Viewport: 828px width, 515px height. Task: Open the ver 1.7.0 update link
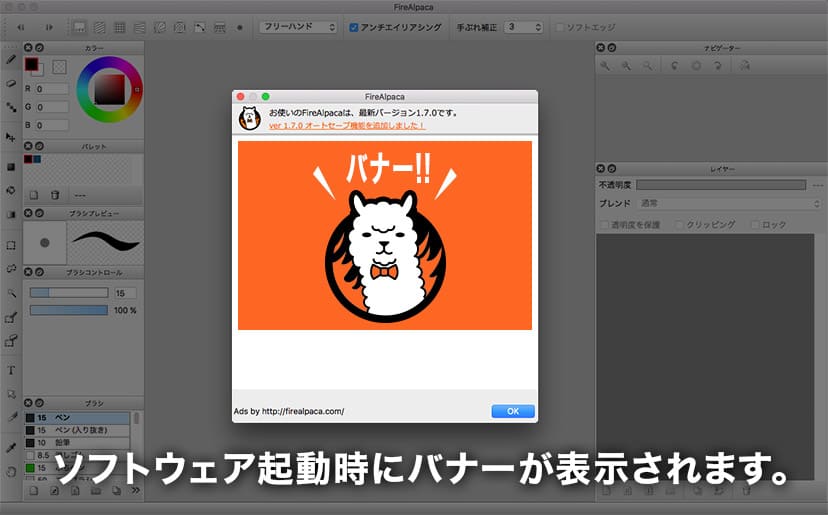(x=347, y=126)
